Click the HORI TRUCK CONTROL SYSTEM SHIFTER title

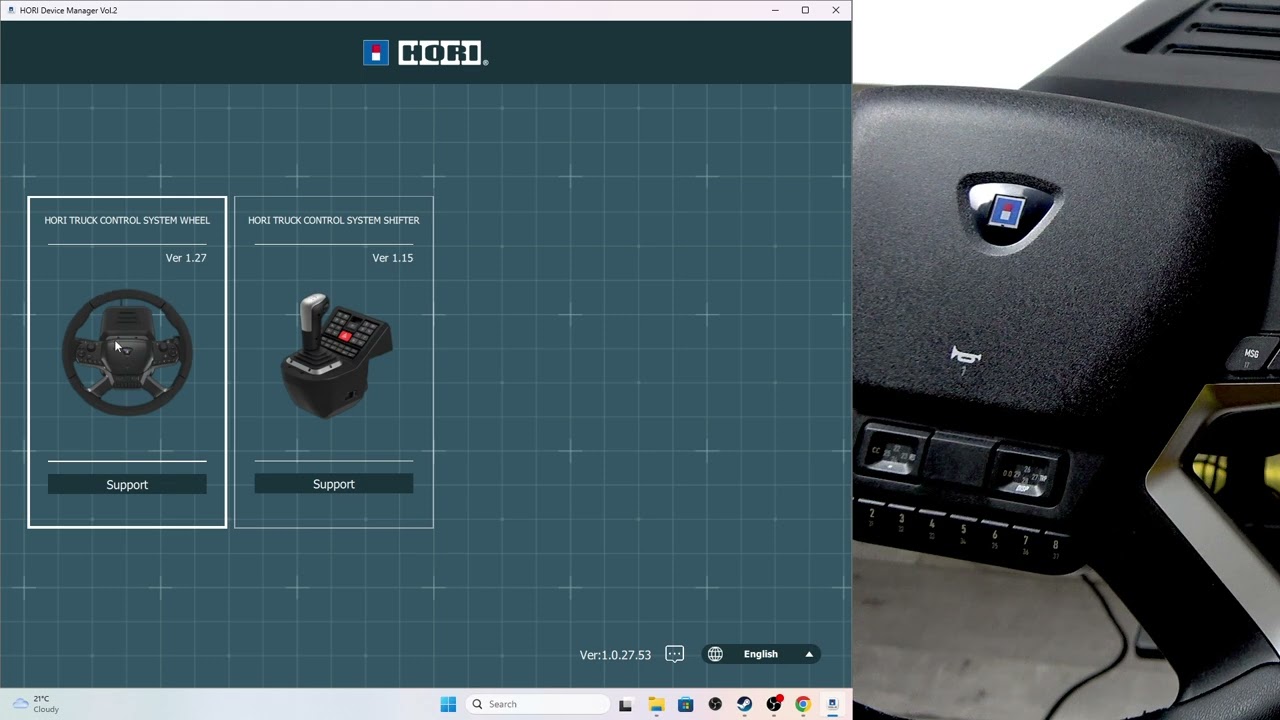click(333, 220)
